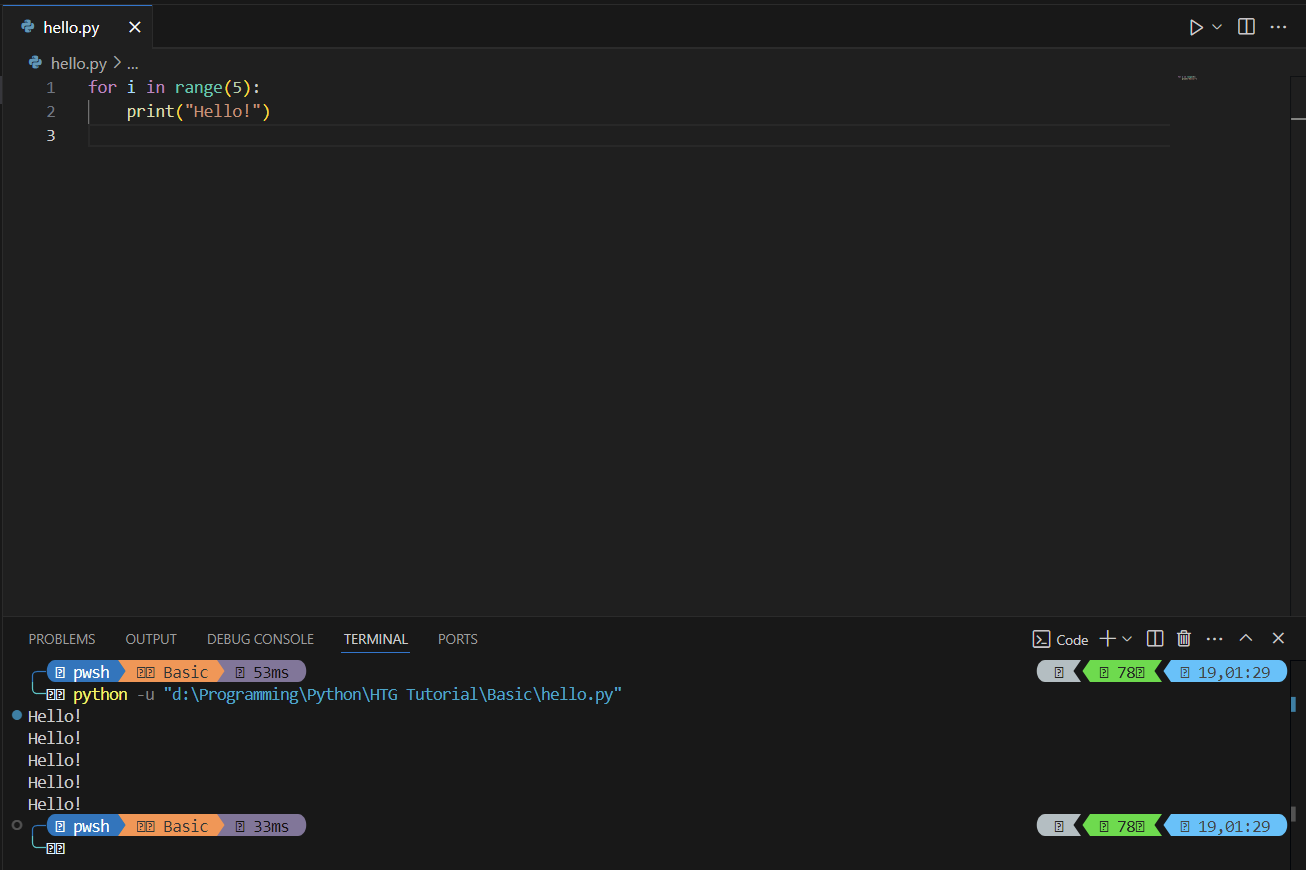The width and height of the screenshot is (1306, 870).
Task: Switch to the PROBLEMS panel tab
Action: click(x=62, y=639)
